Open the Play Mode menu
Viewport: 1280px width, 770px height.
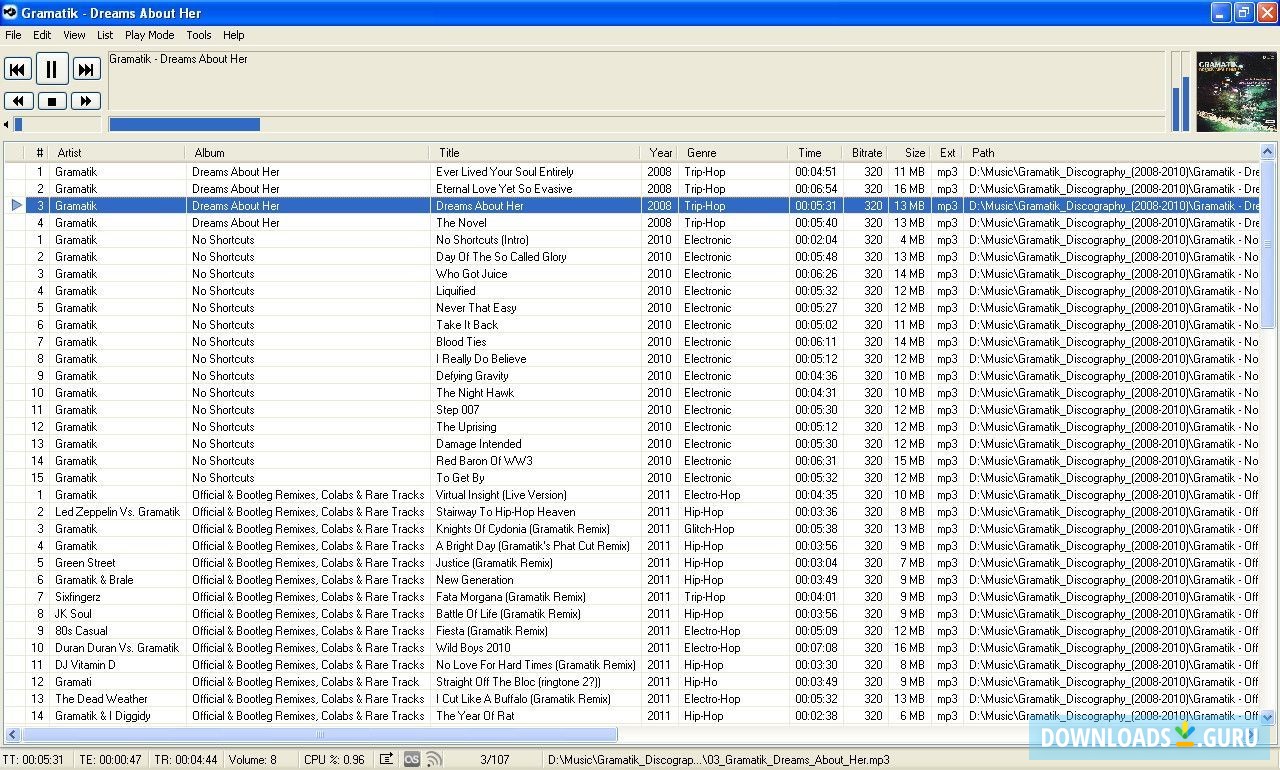[x=149, y=35]
